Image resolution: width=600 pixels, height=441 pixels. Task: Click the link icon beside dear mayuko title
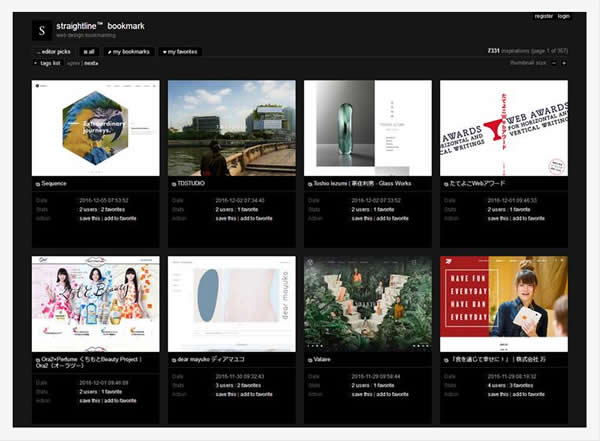(174, 359)
